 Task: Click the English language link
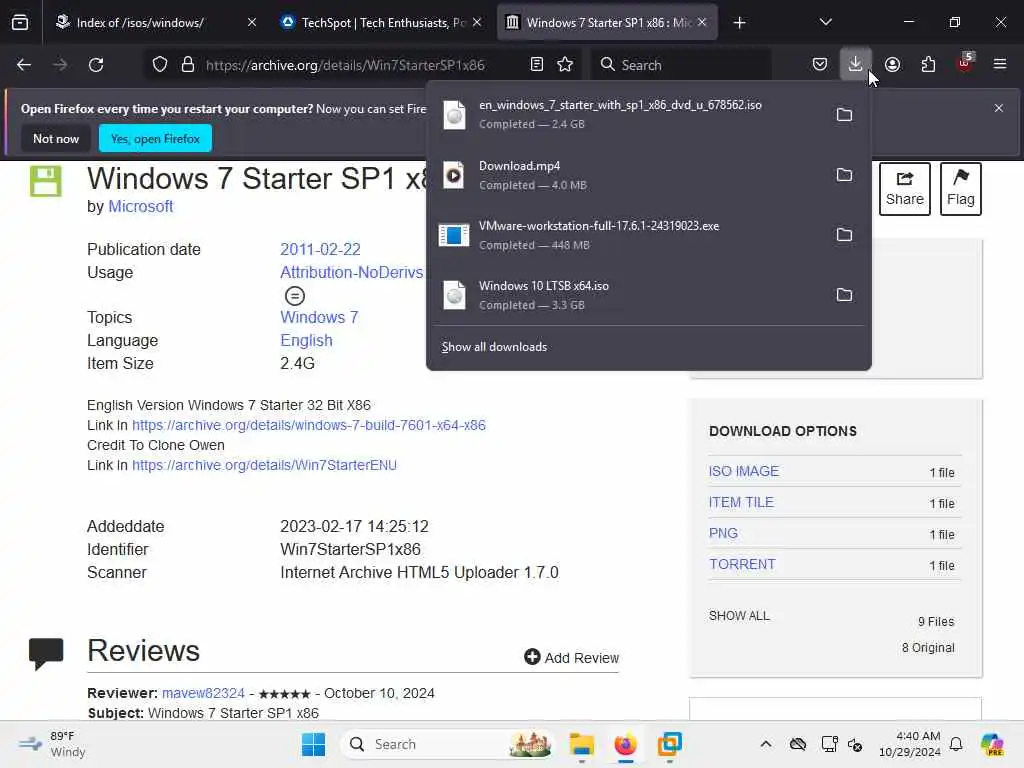pyautogui.click(x=306, y=340)
